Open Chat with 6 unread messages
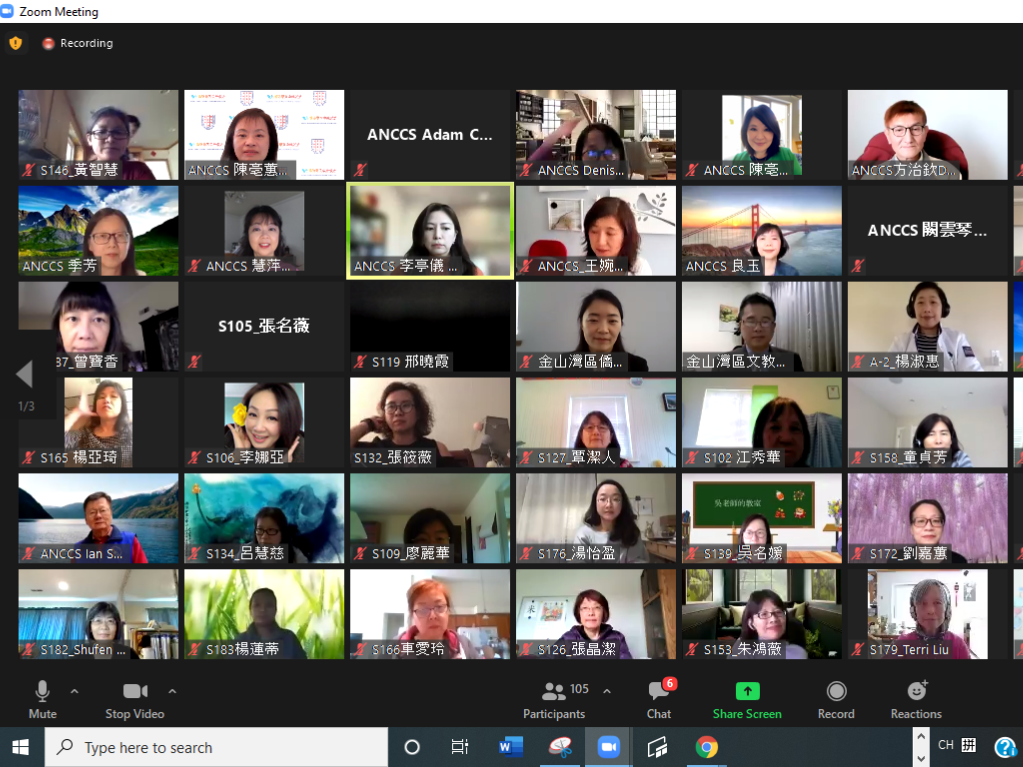Viewport: 1023px width, 767px height. coord(659,699)
